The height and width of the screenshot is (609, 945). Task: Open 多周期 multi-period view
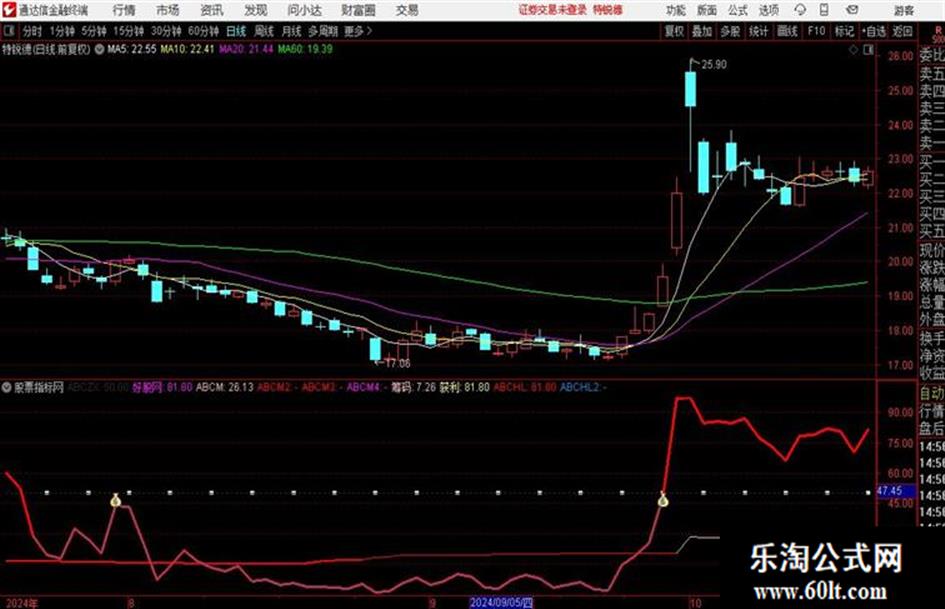point(323,31)
